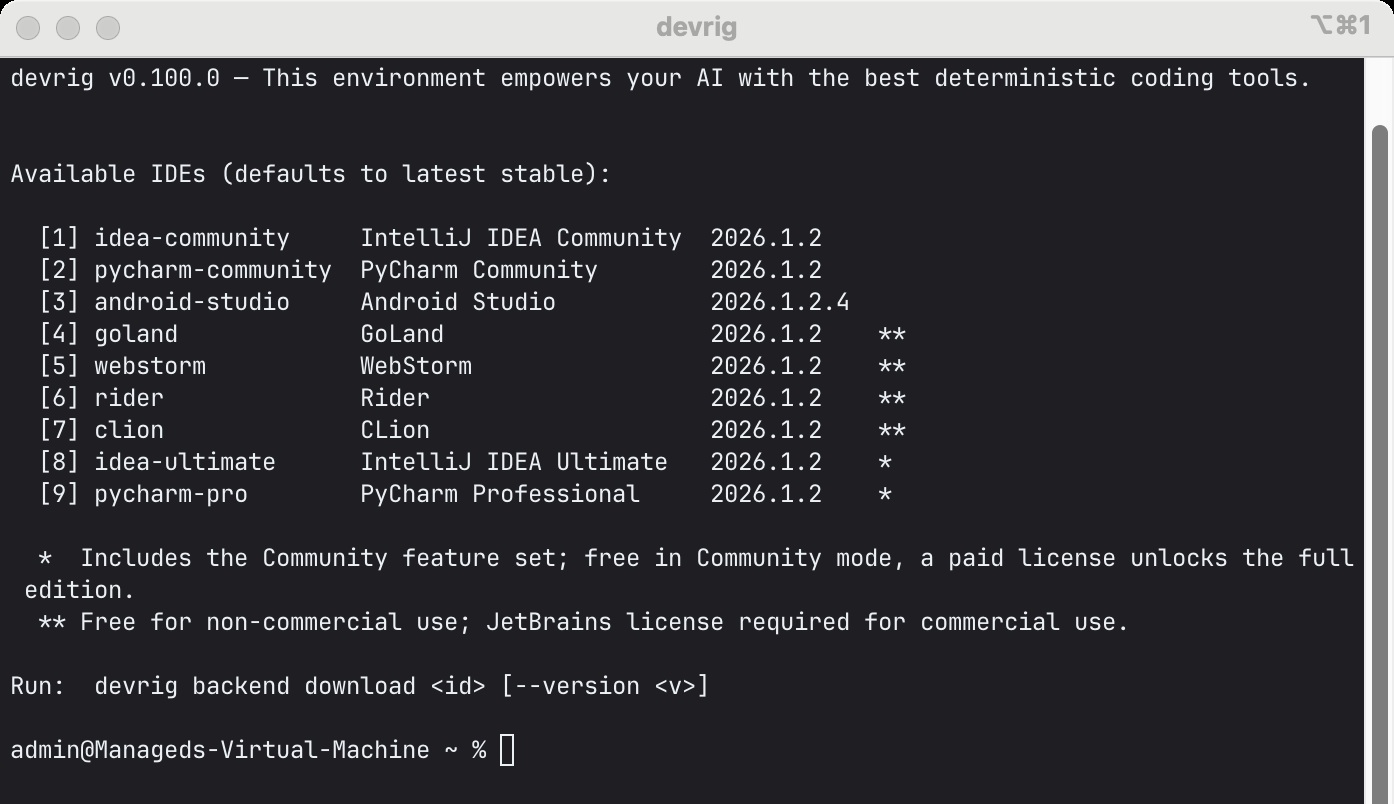1394x804 pixels.
Task: Click the version 2026.1.2.4
Action: point(780,302)
